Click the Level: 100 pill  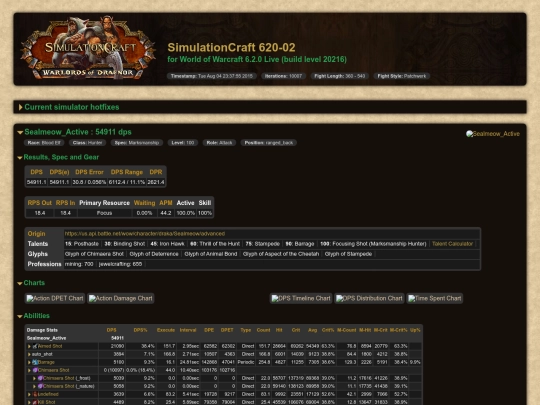coord(183,143)
